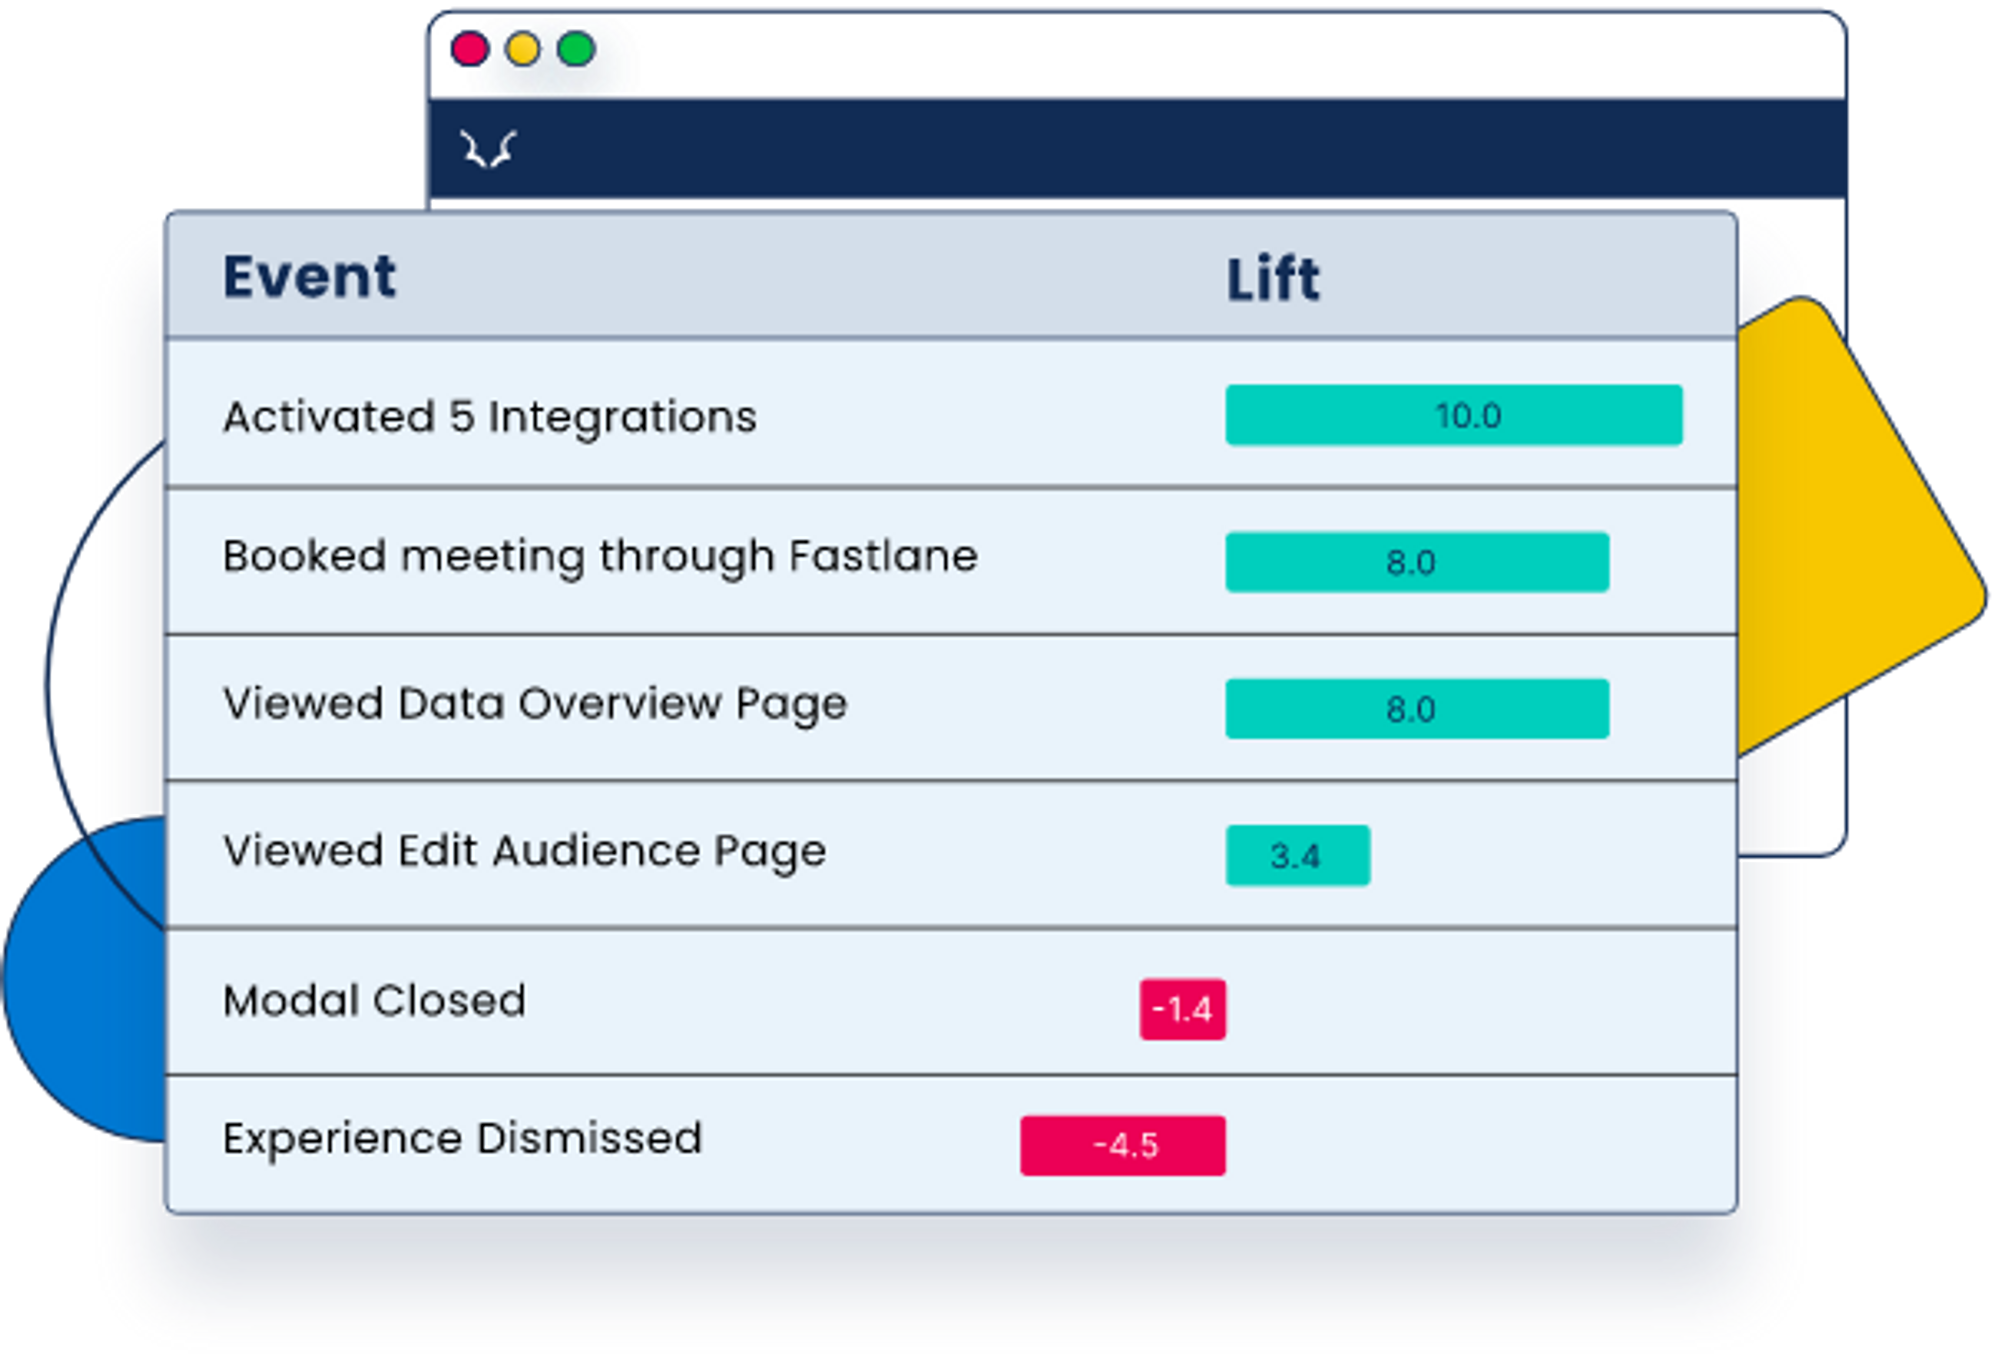Click the green maximize window dot
The height and width of the screenshot is (1354, 2000).
(x=577, y=49)
